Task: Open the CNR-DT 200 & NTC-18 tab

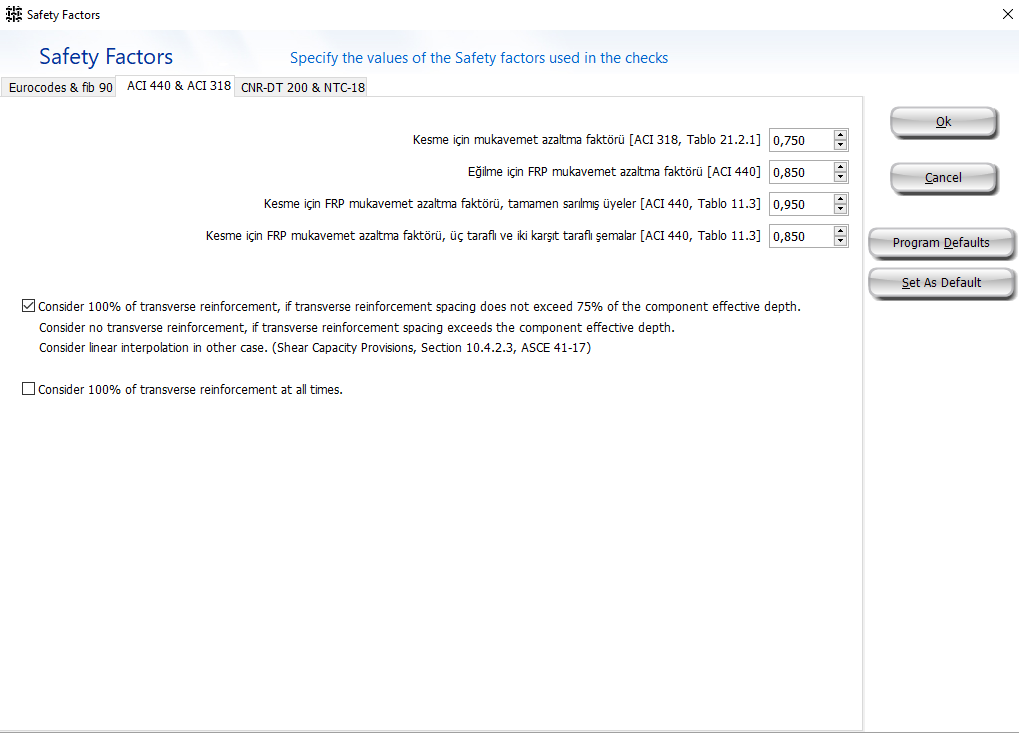Action: 303,87
